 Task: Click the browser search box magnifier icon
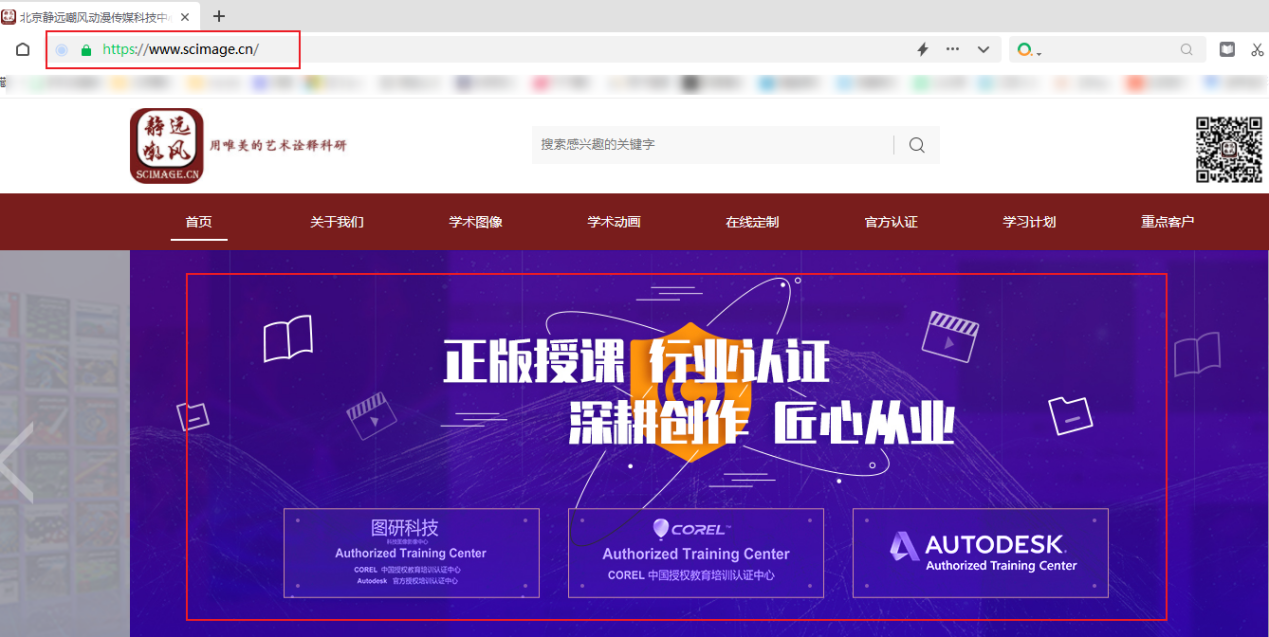click(x=1187, y=49)
